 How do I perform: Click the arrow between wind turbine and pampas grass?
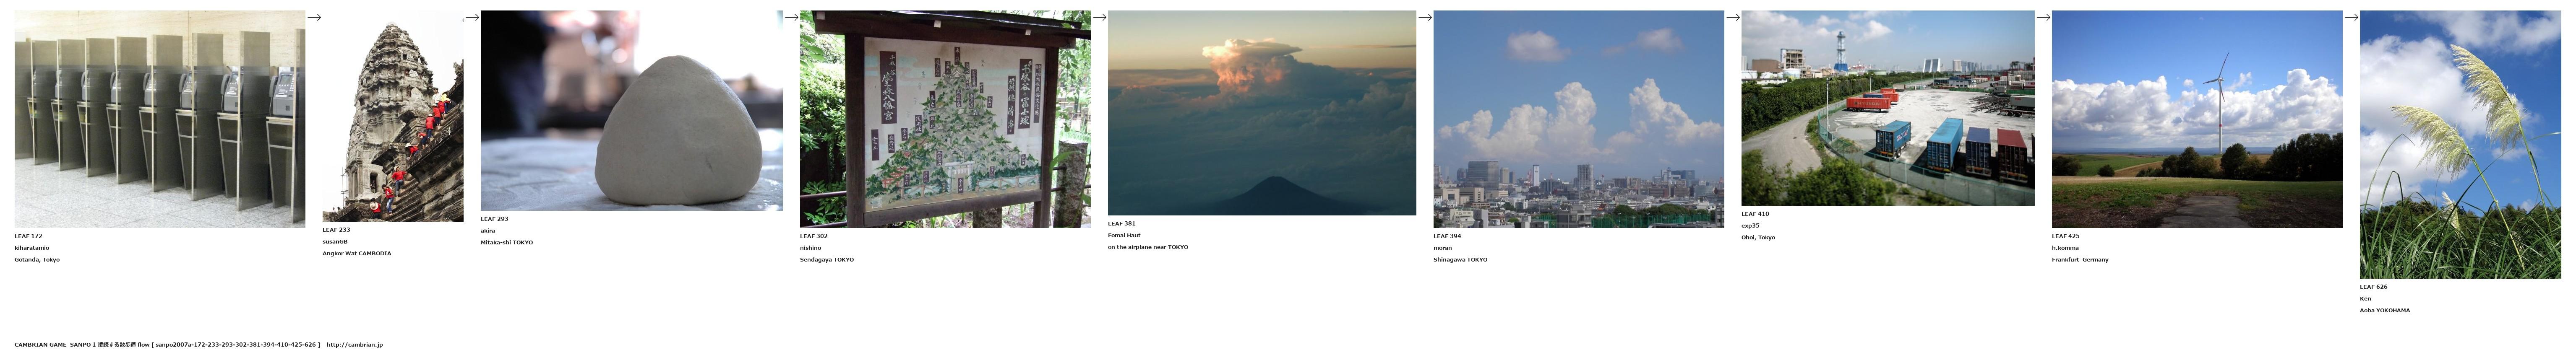(2352, 17)
